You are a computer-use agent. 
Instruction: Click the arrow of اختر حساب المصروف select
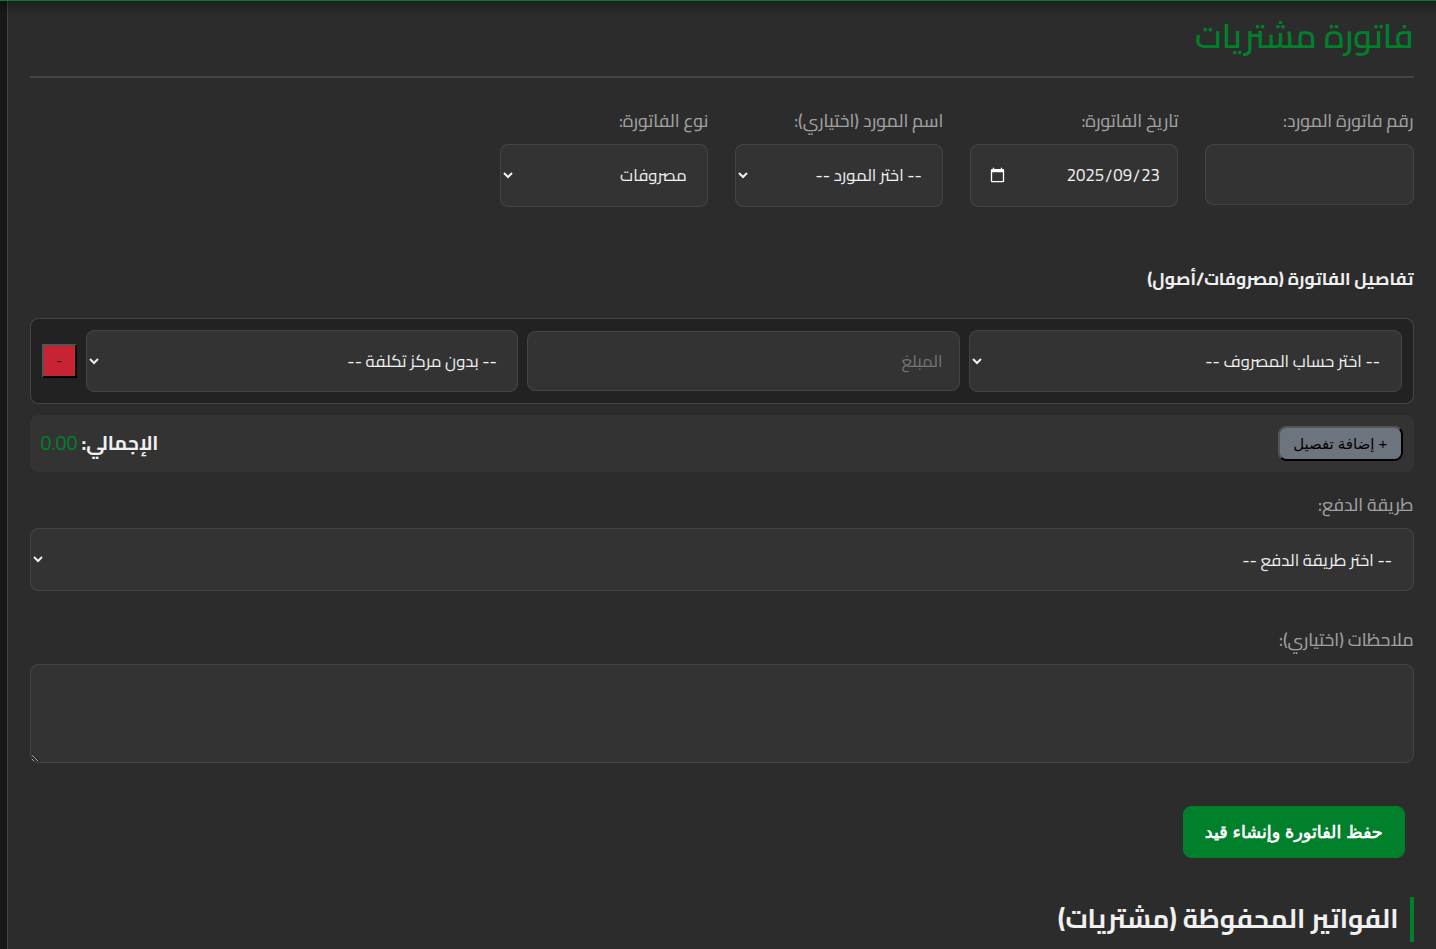tap(977, 361)
